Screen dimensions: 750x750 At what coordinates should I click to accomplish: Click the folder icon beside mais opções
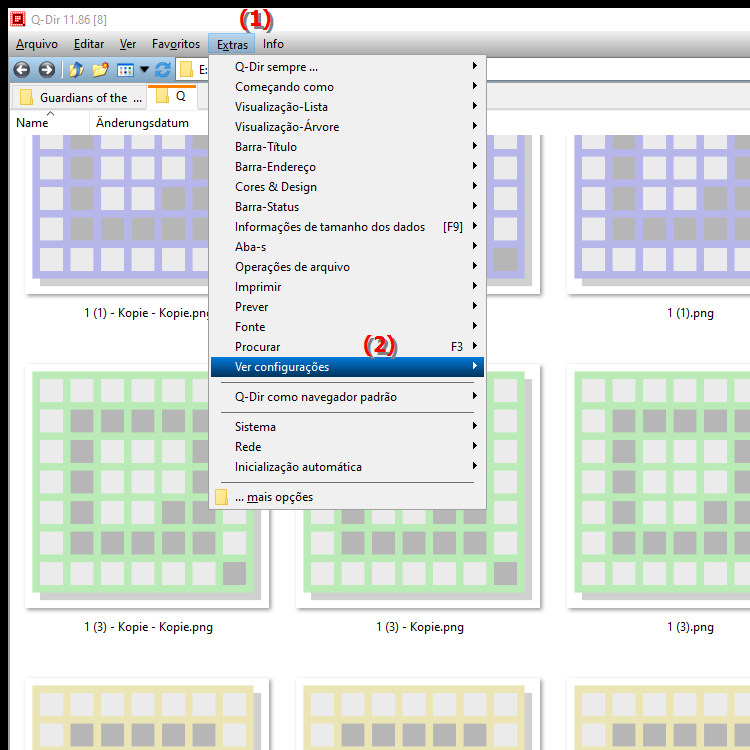tap(221, 497)
